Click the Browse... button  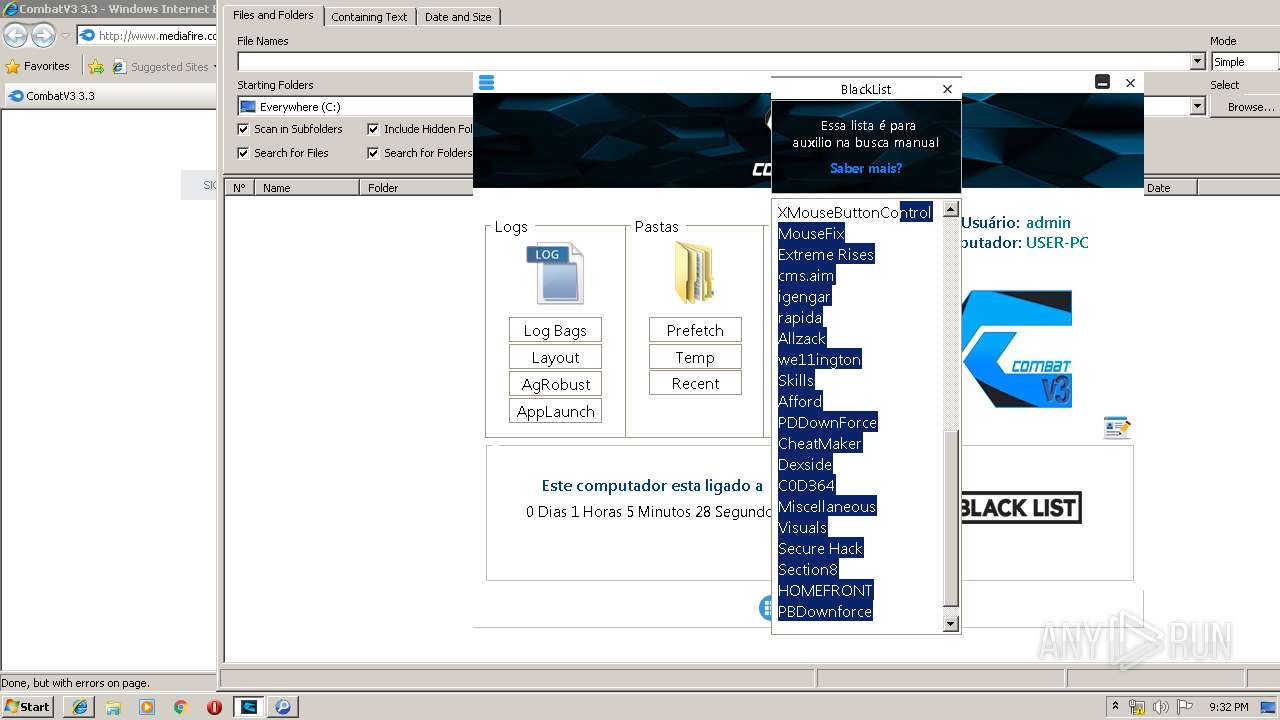(x=1246, y=107)
